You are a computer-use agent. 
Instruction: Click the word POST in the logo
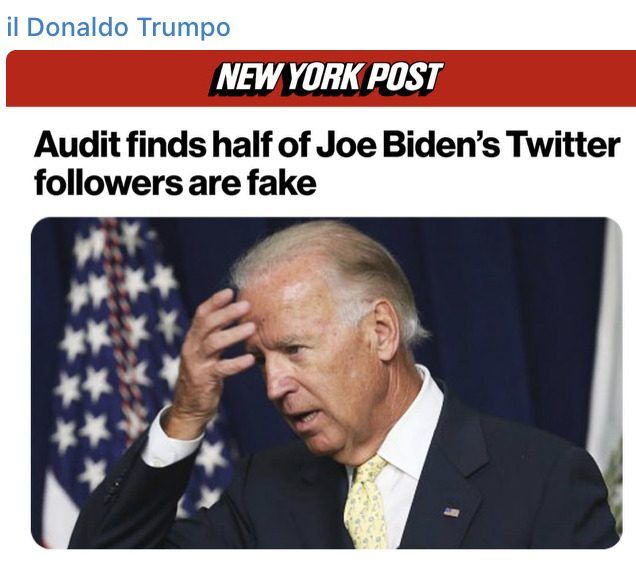(403, 79)
